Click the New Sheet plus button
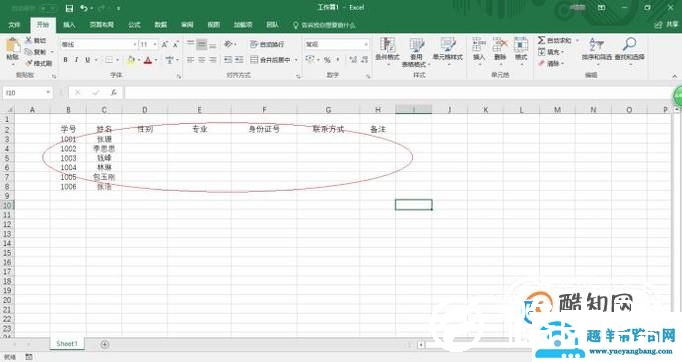 tap(105, 345)
